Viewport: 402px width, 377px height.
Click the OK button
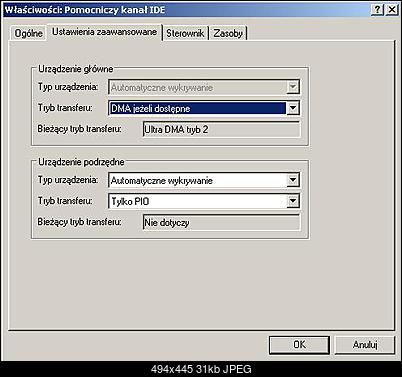tap(299, 344)
